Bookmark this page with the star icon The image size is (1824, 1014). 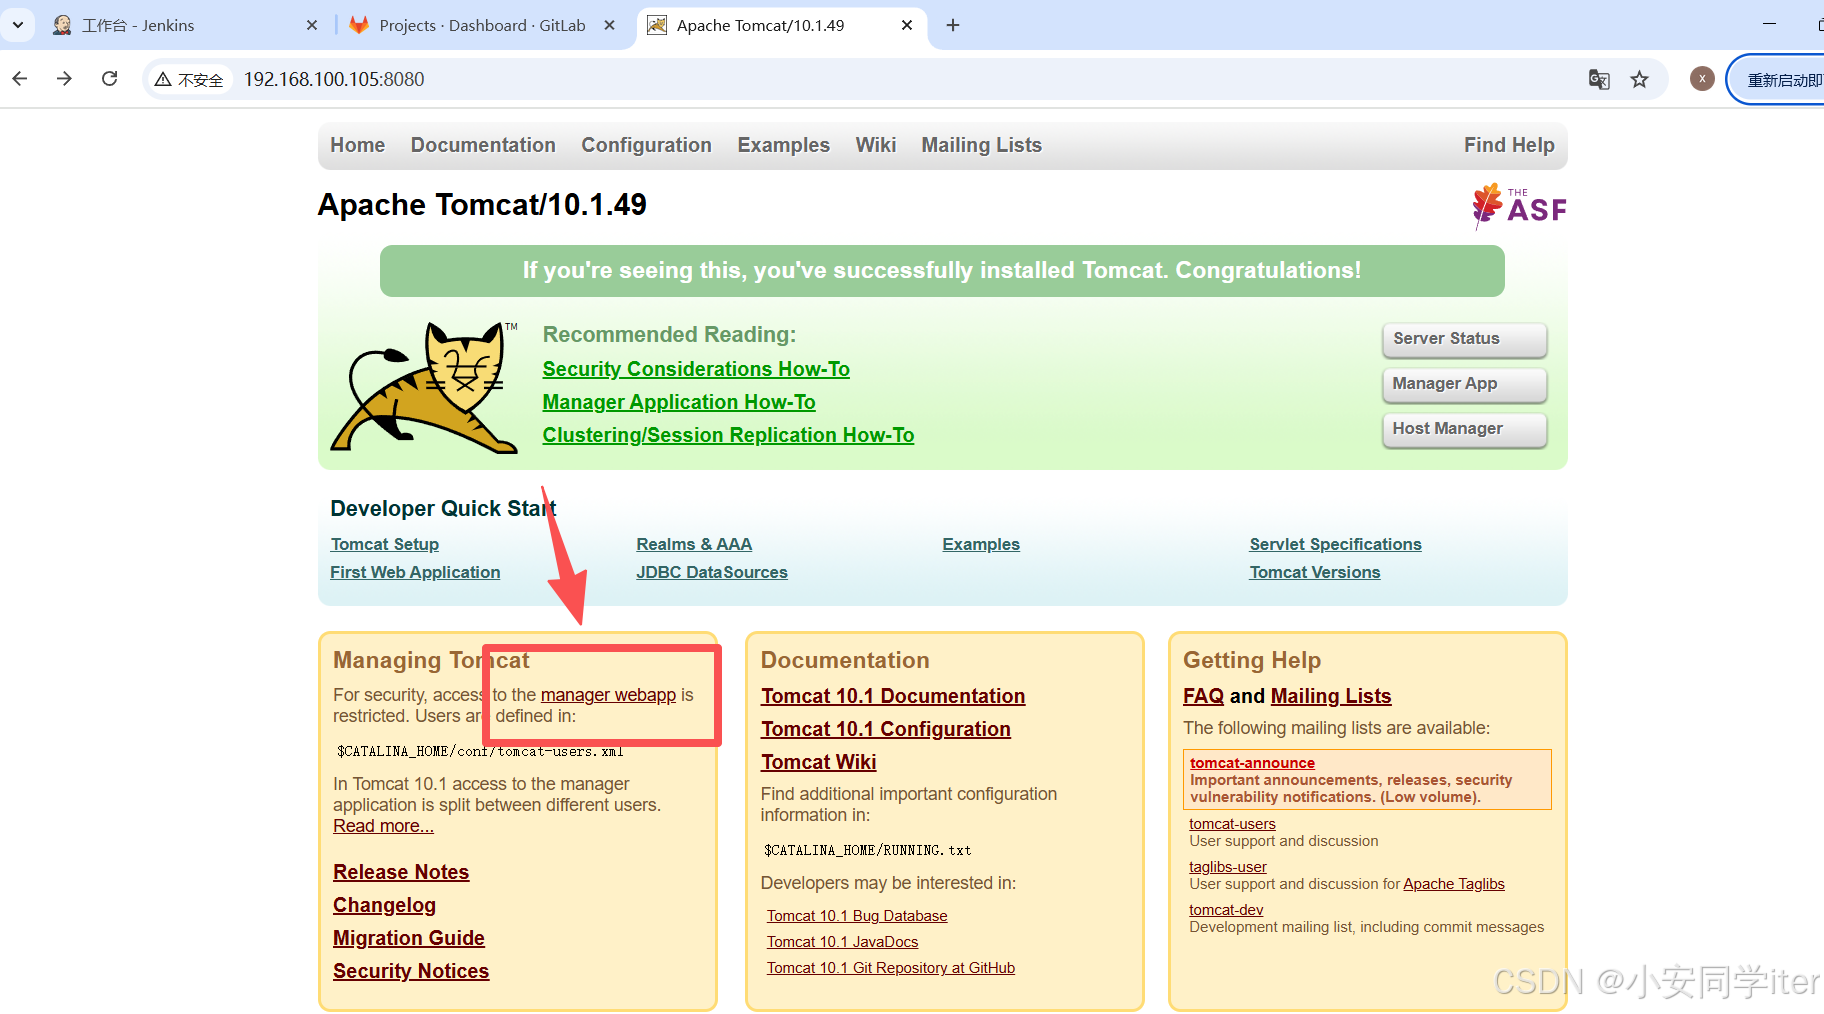pyautogui.click(x=1639, y=79)
